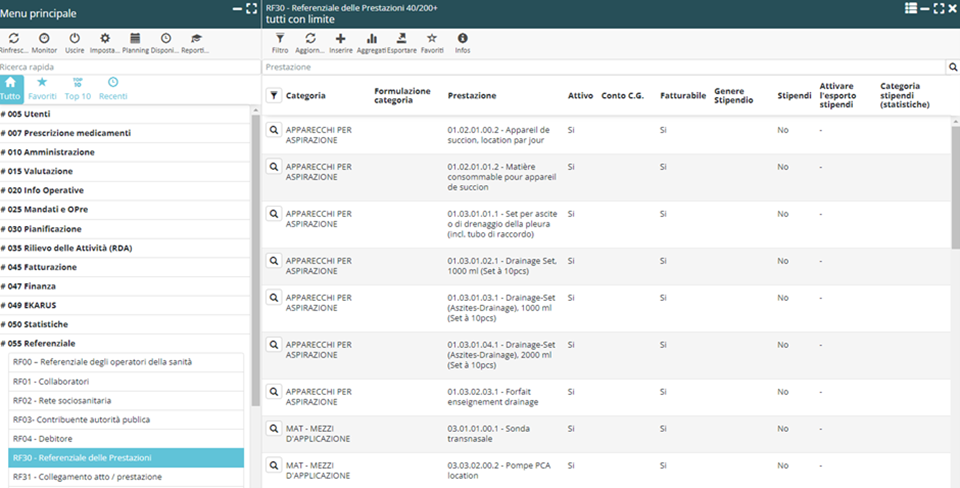Viewport: 960px width, 488px height.
Task: Sort table by Fatturabile column header
Action: [683, 96]
